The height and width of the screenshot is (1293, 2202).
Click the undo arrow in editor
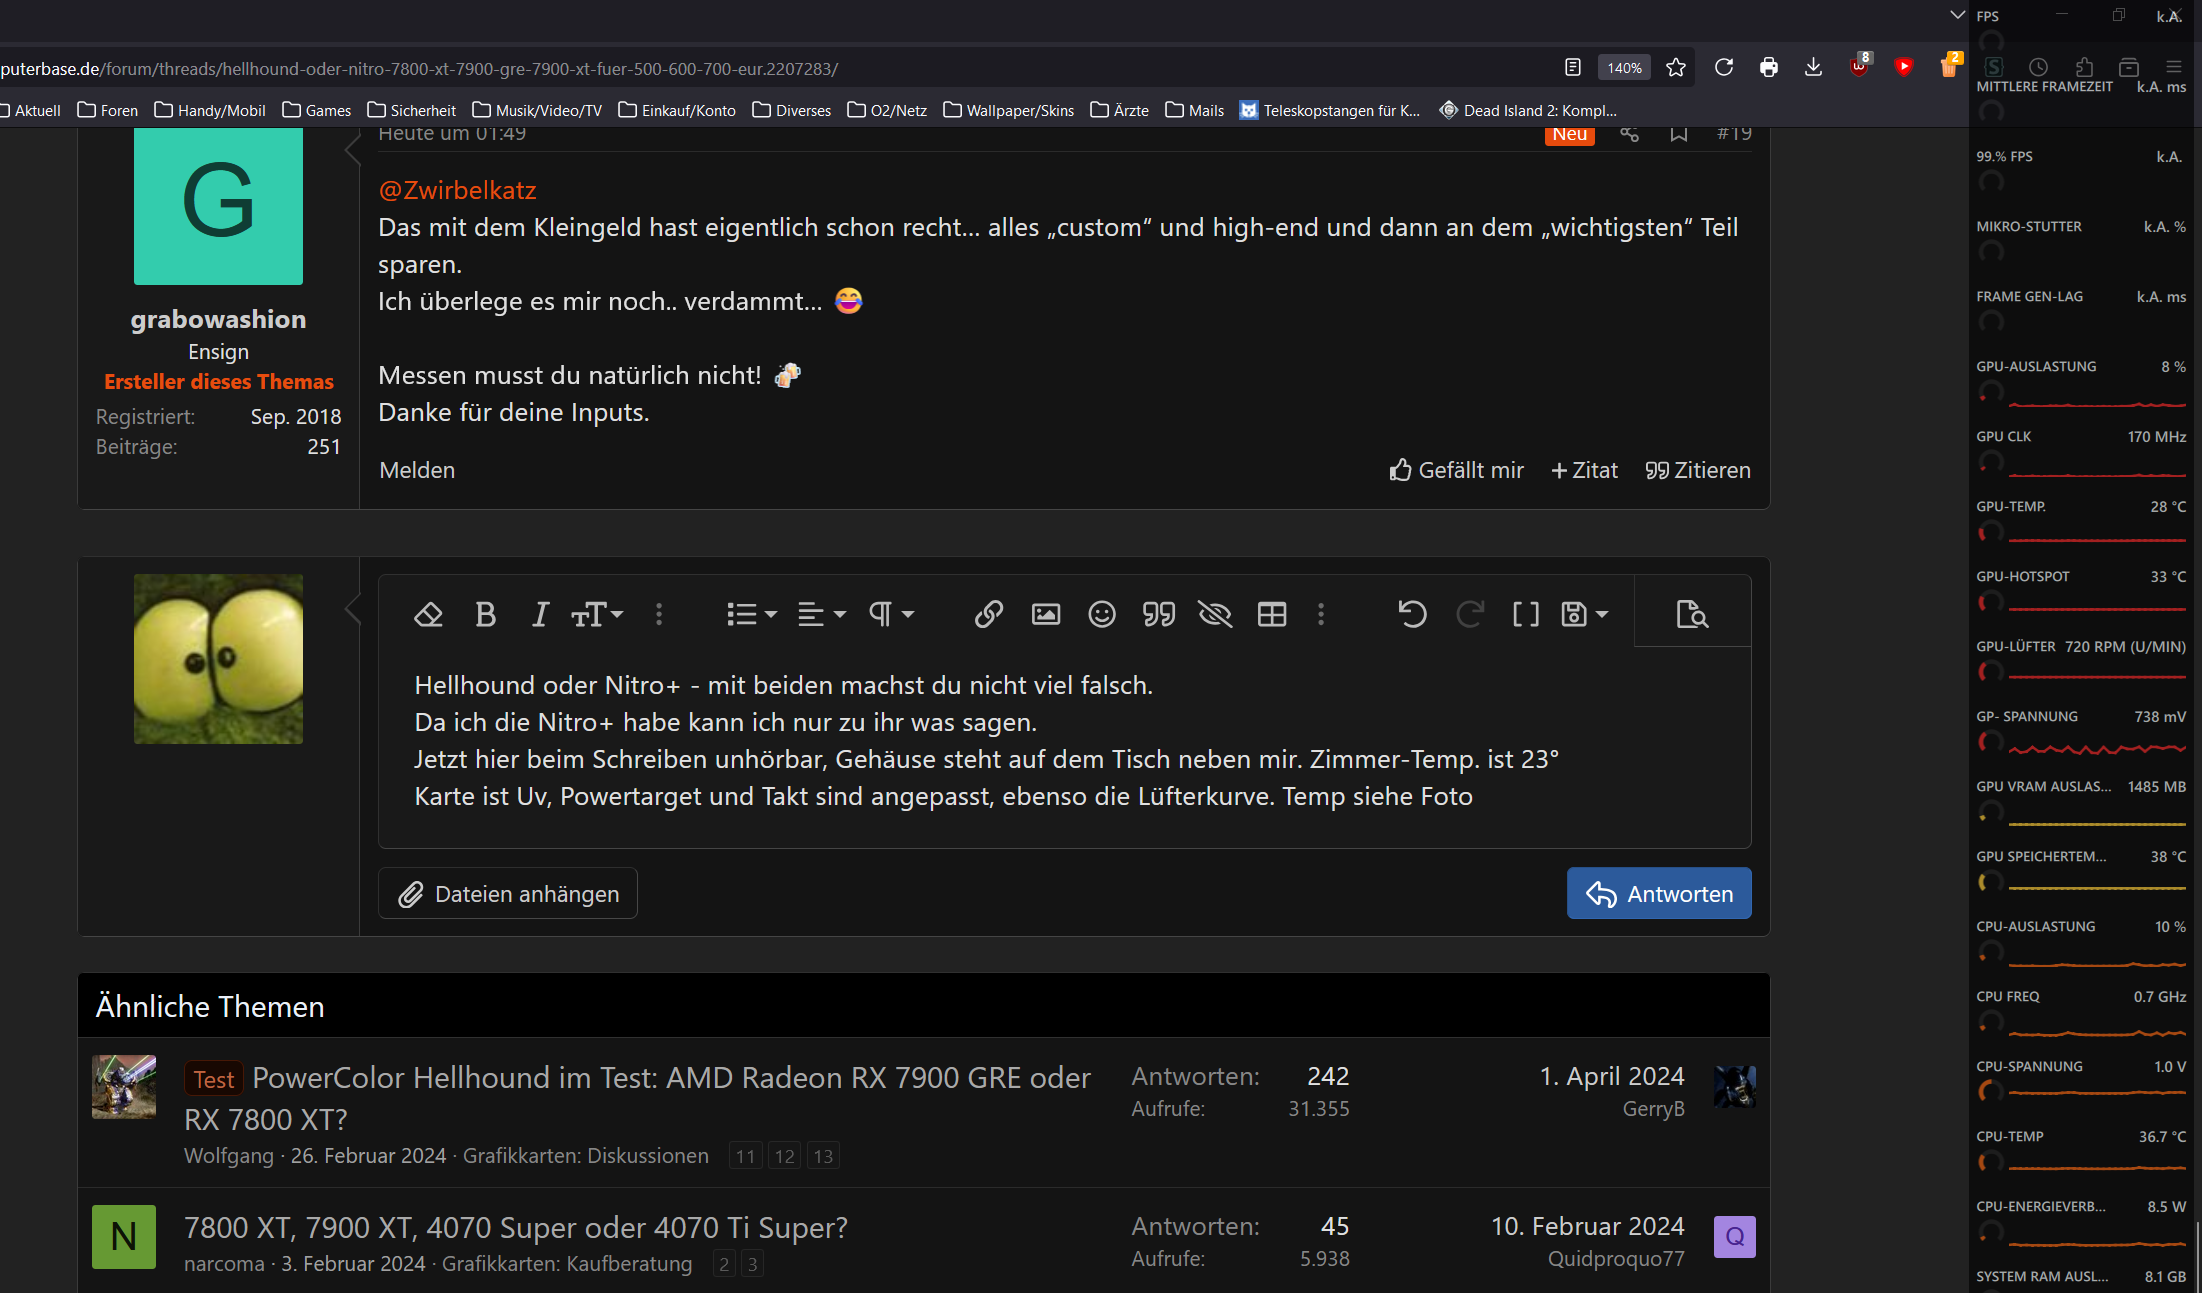(x=1412, y=614)
